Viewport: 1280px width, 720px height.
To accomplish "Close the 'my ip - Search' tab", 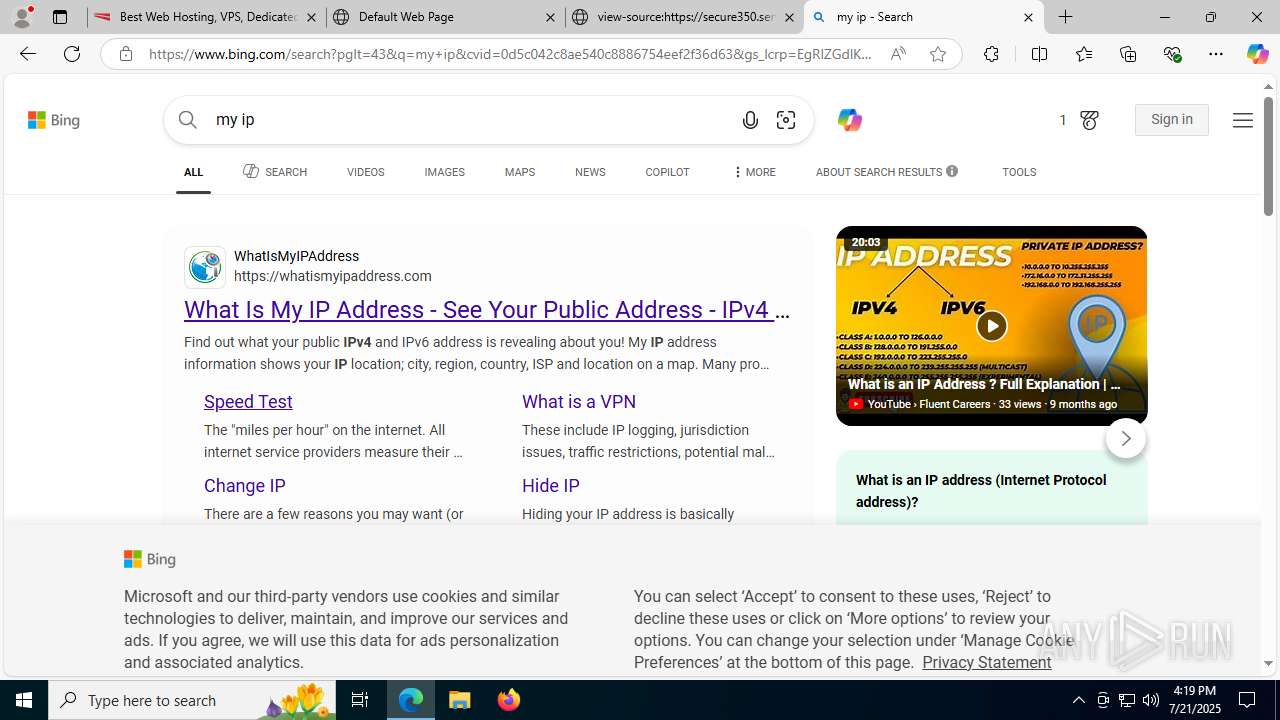I will coord(1028,17).
